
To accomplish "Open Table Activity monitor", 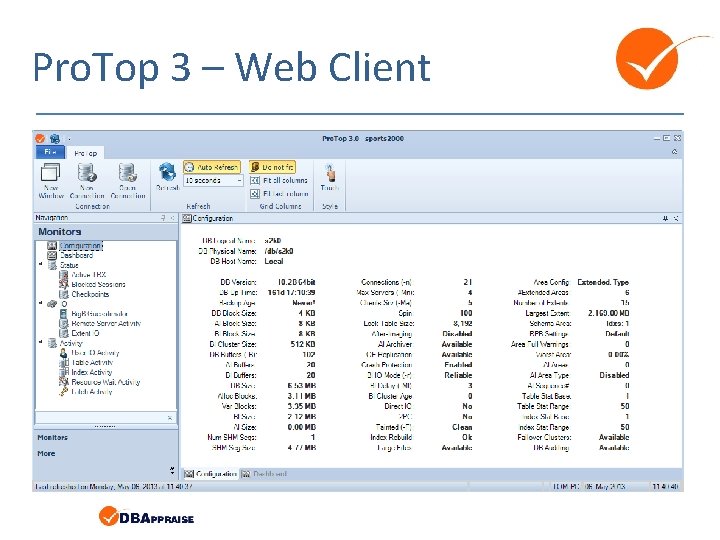I will click(x=92, y=362).
